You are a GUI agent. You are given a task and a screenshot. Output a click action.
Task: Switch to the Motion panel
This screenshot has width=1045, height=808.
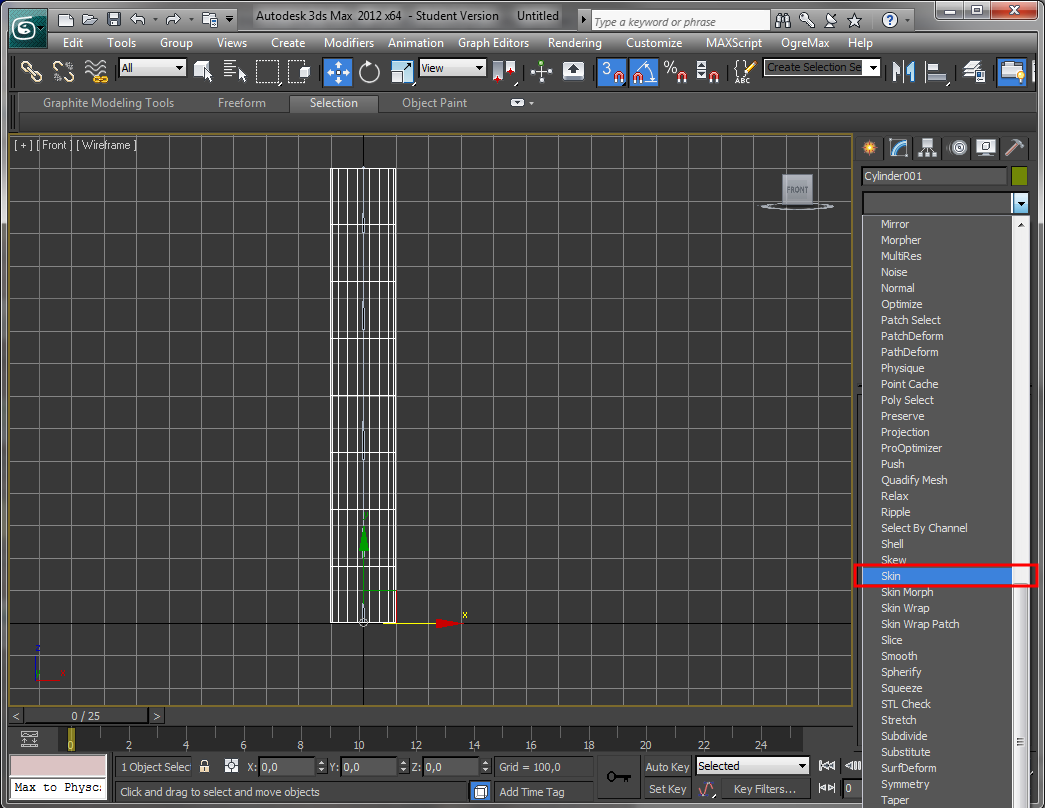point(957,148)
